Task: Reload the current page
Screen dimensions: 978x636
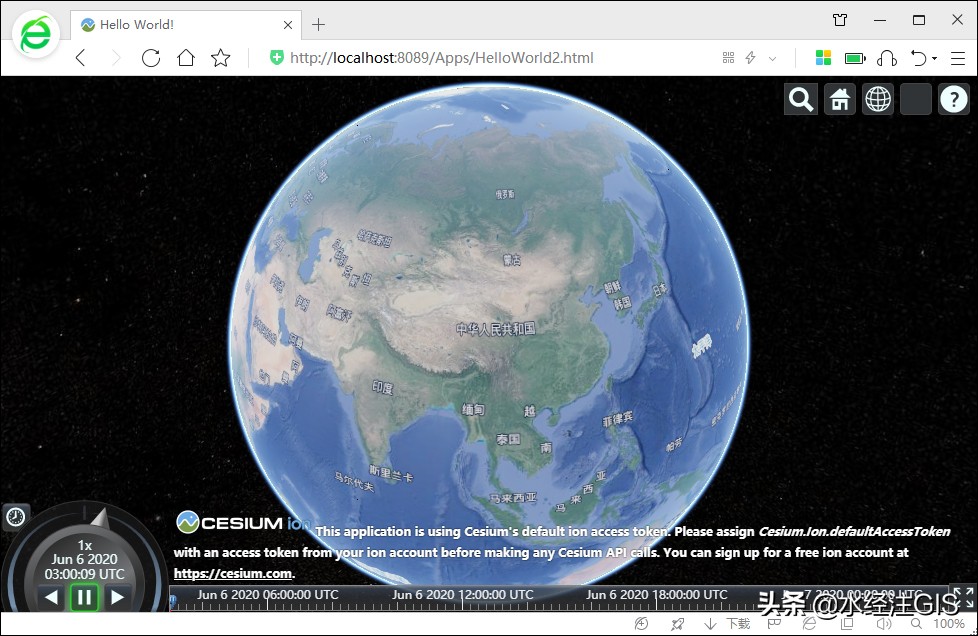Action: 151,58
